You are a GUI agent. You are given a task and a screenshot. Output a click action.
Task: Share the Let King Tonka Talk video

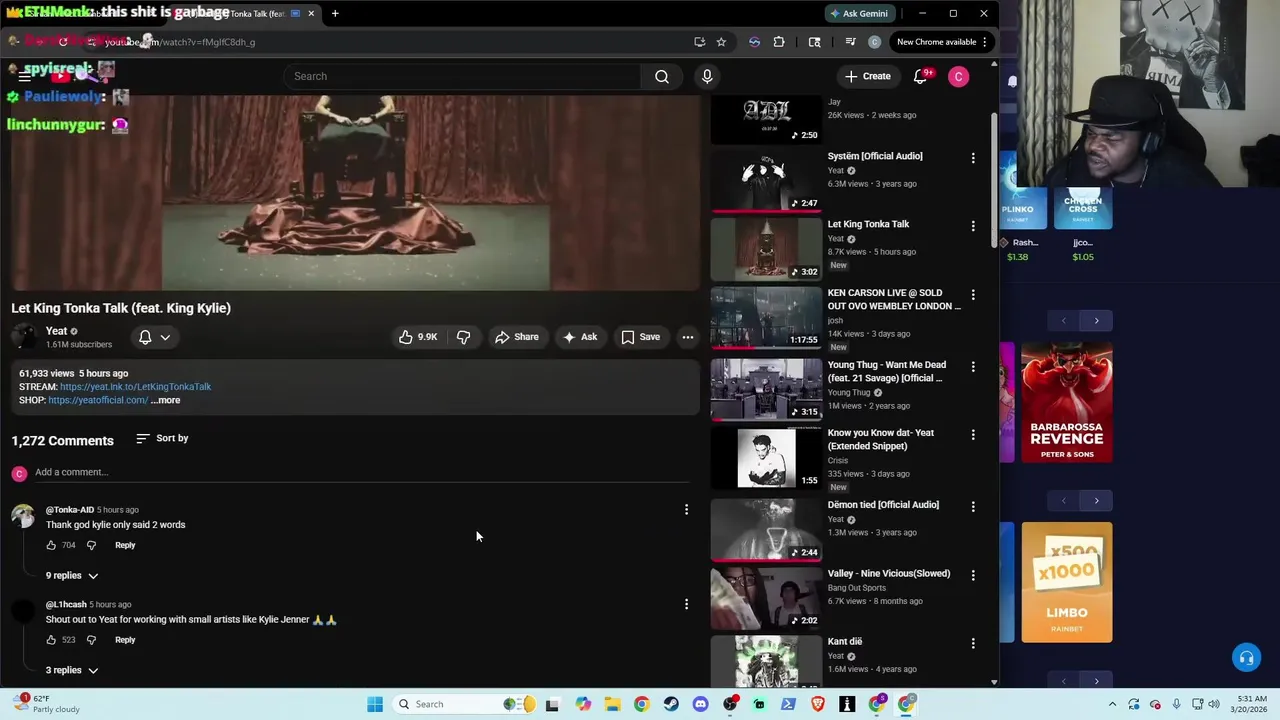(517, 337)
